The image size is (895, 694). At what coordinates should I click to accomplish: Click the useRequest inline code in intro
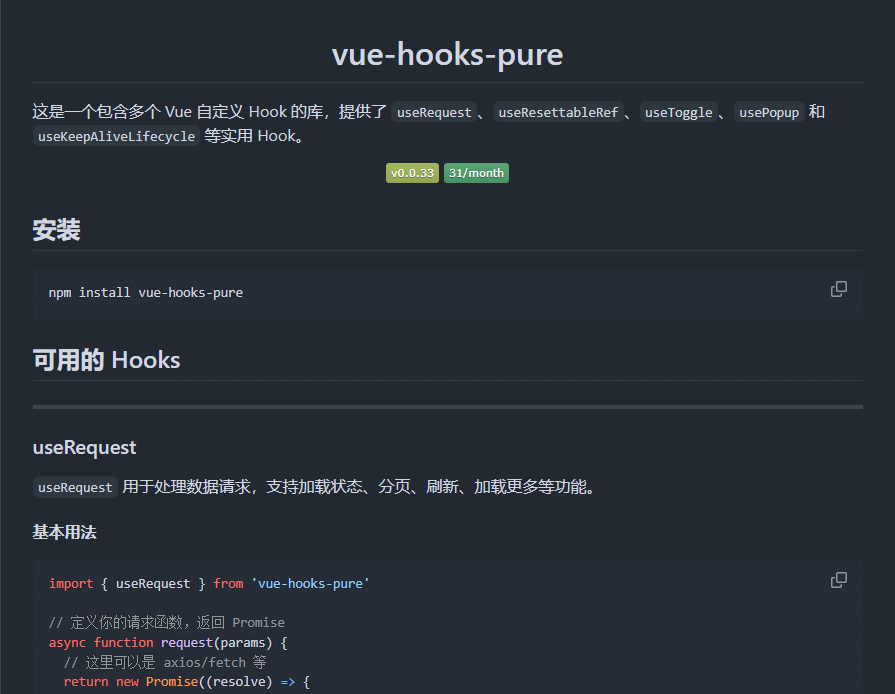tap(434, 112)
